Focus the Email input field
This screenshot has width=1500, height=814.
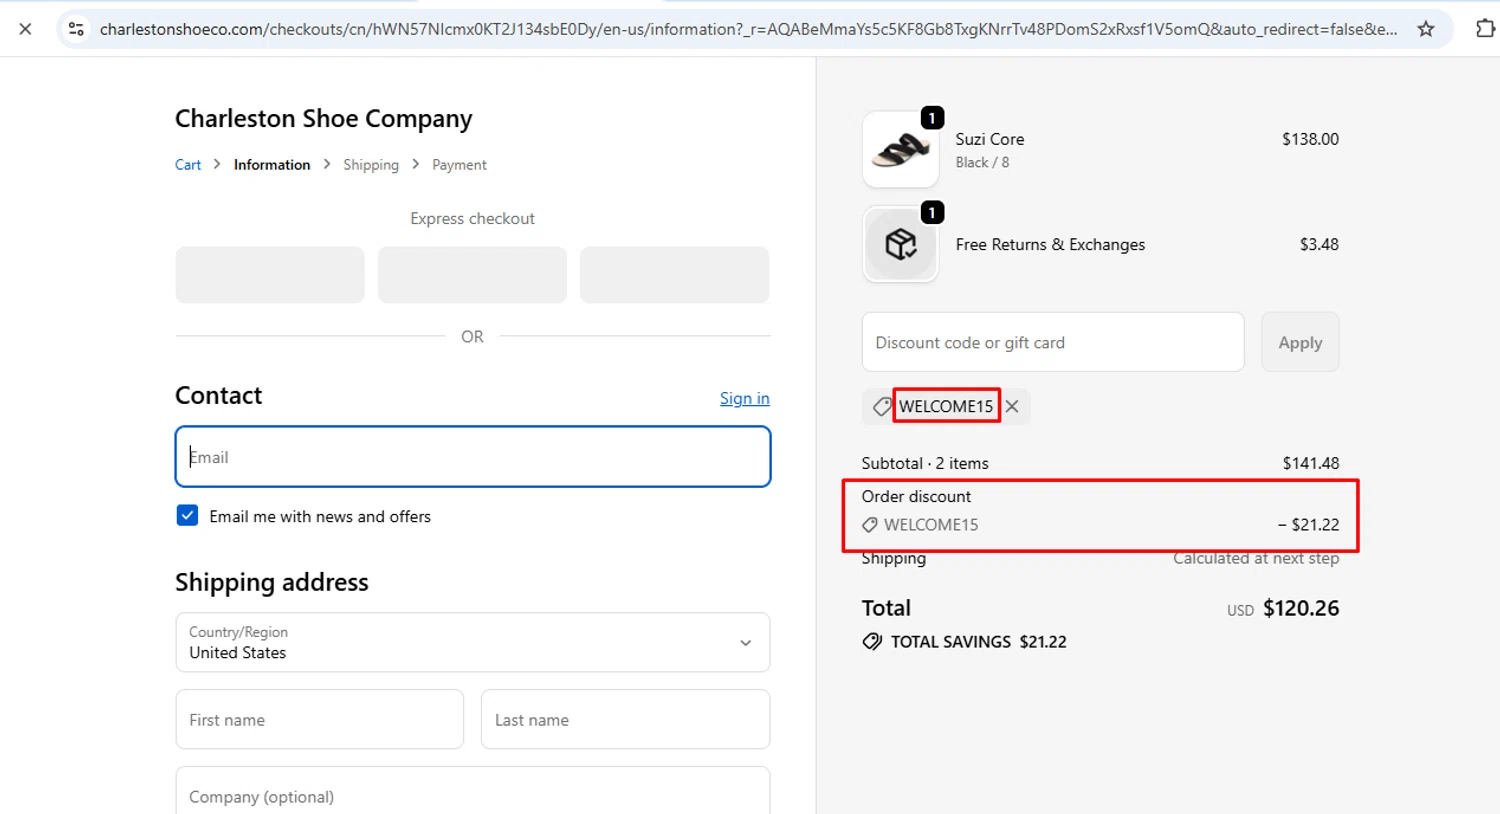(x=472, y=457)
